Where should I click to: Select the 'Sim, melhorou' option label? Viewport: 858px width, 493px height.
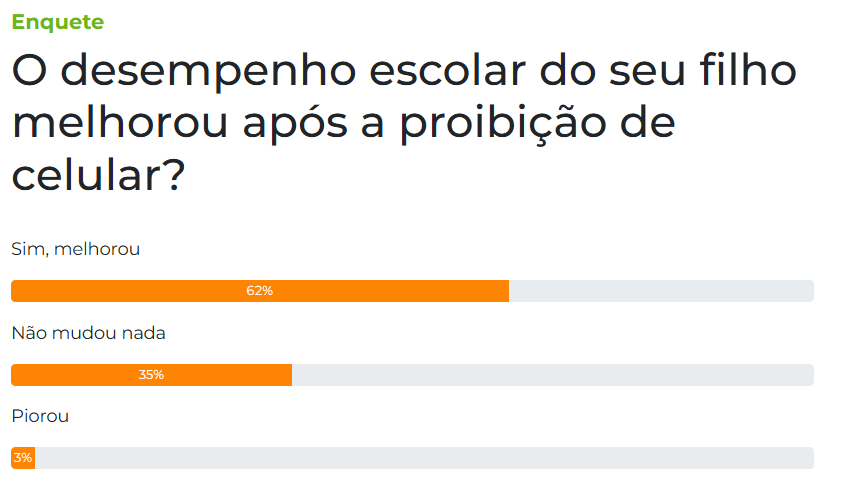coord(76,250)
